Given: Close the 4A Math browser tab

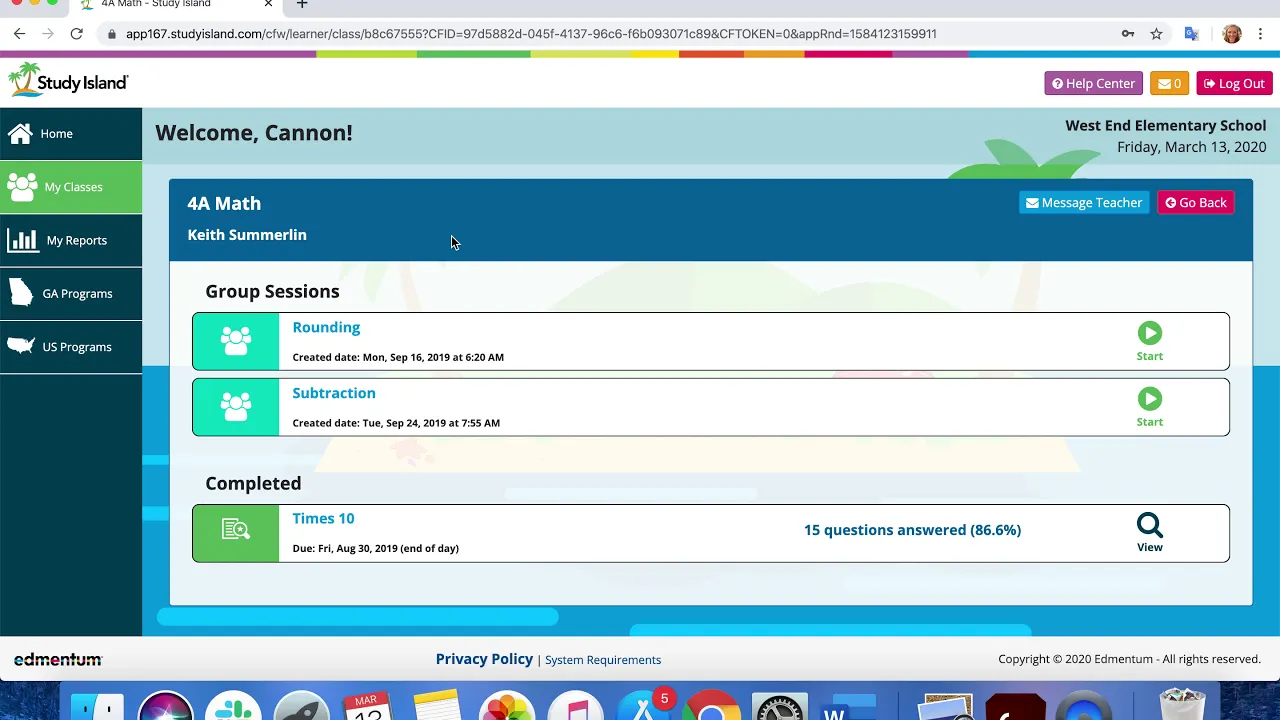Looking at the screenshot, I should tap(268, 4).
